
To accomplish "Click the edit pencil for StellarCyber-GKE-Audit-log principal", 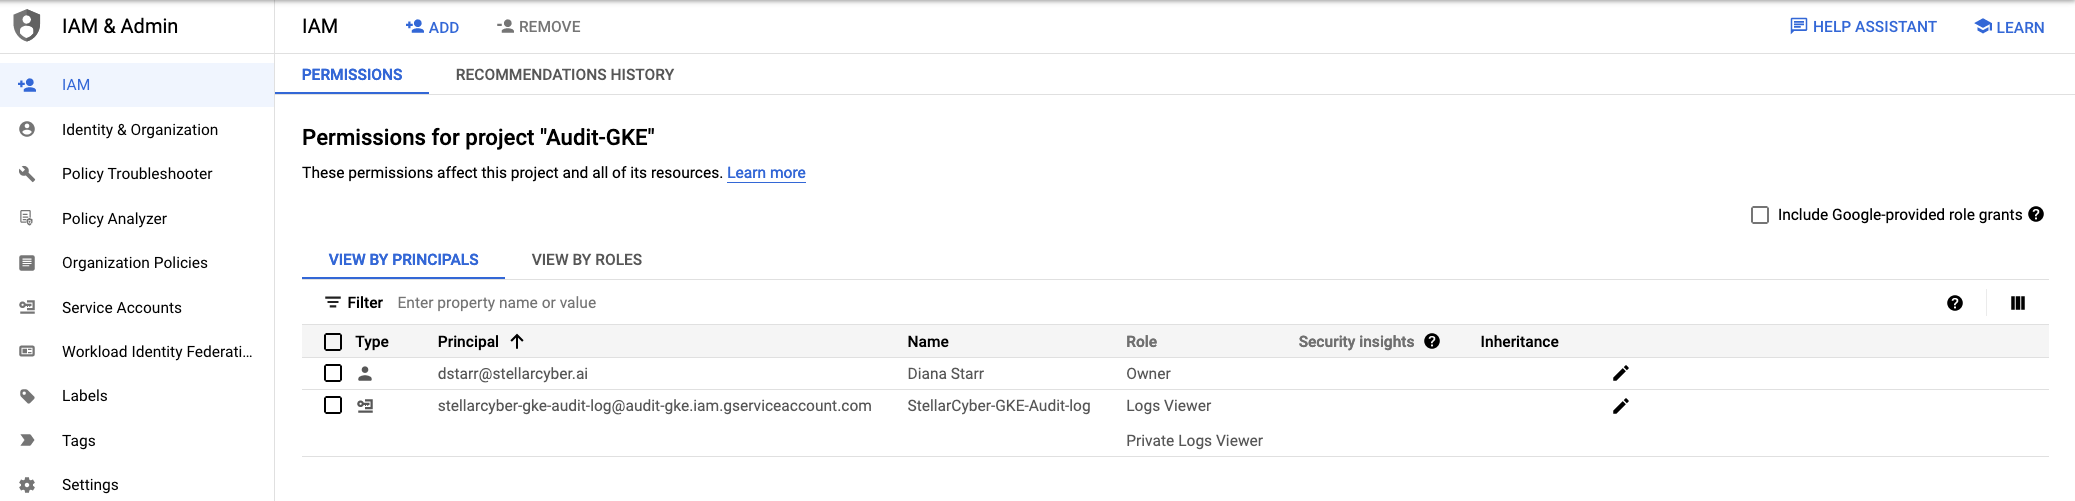I will pyautogui.click(x=1620, y=406).
